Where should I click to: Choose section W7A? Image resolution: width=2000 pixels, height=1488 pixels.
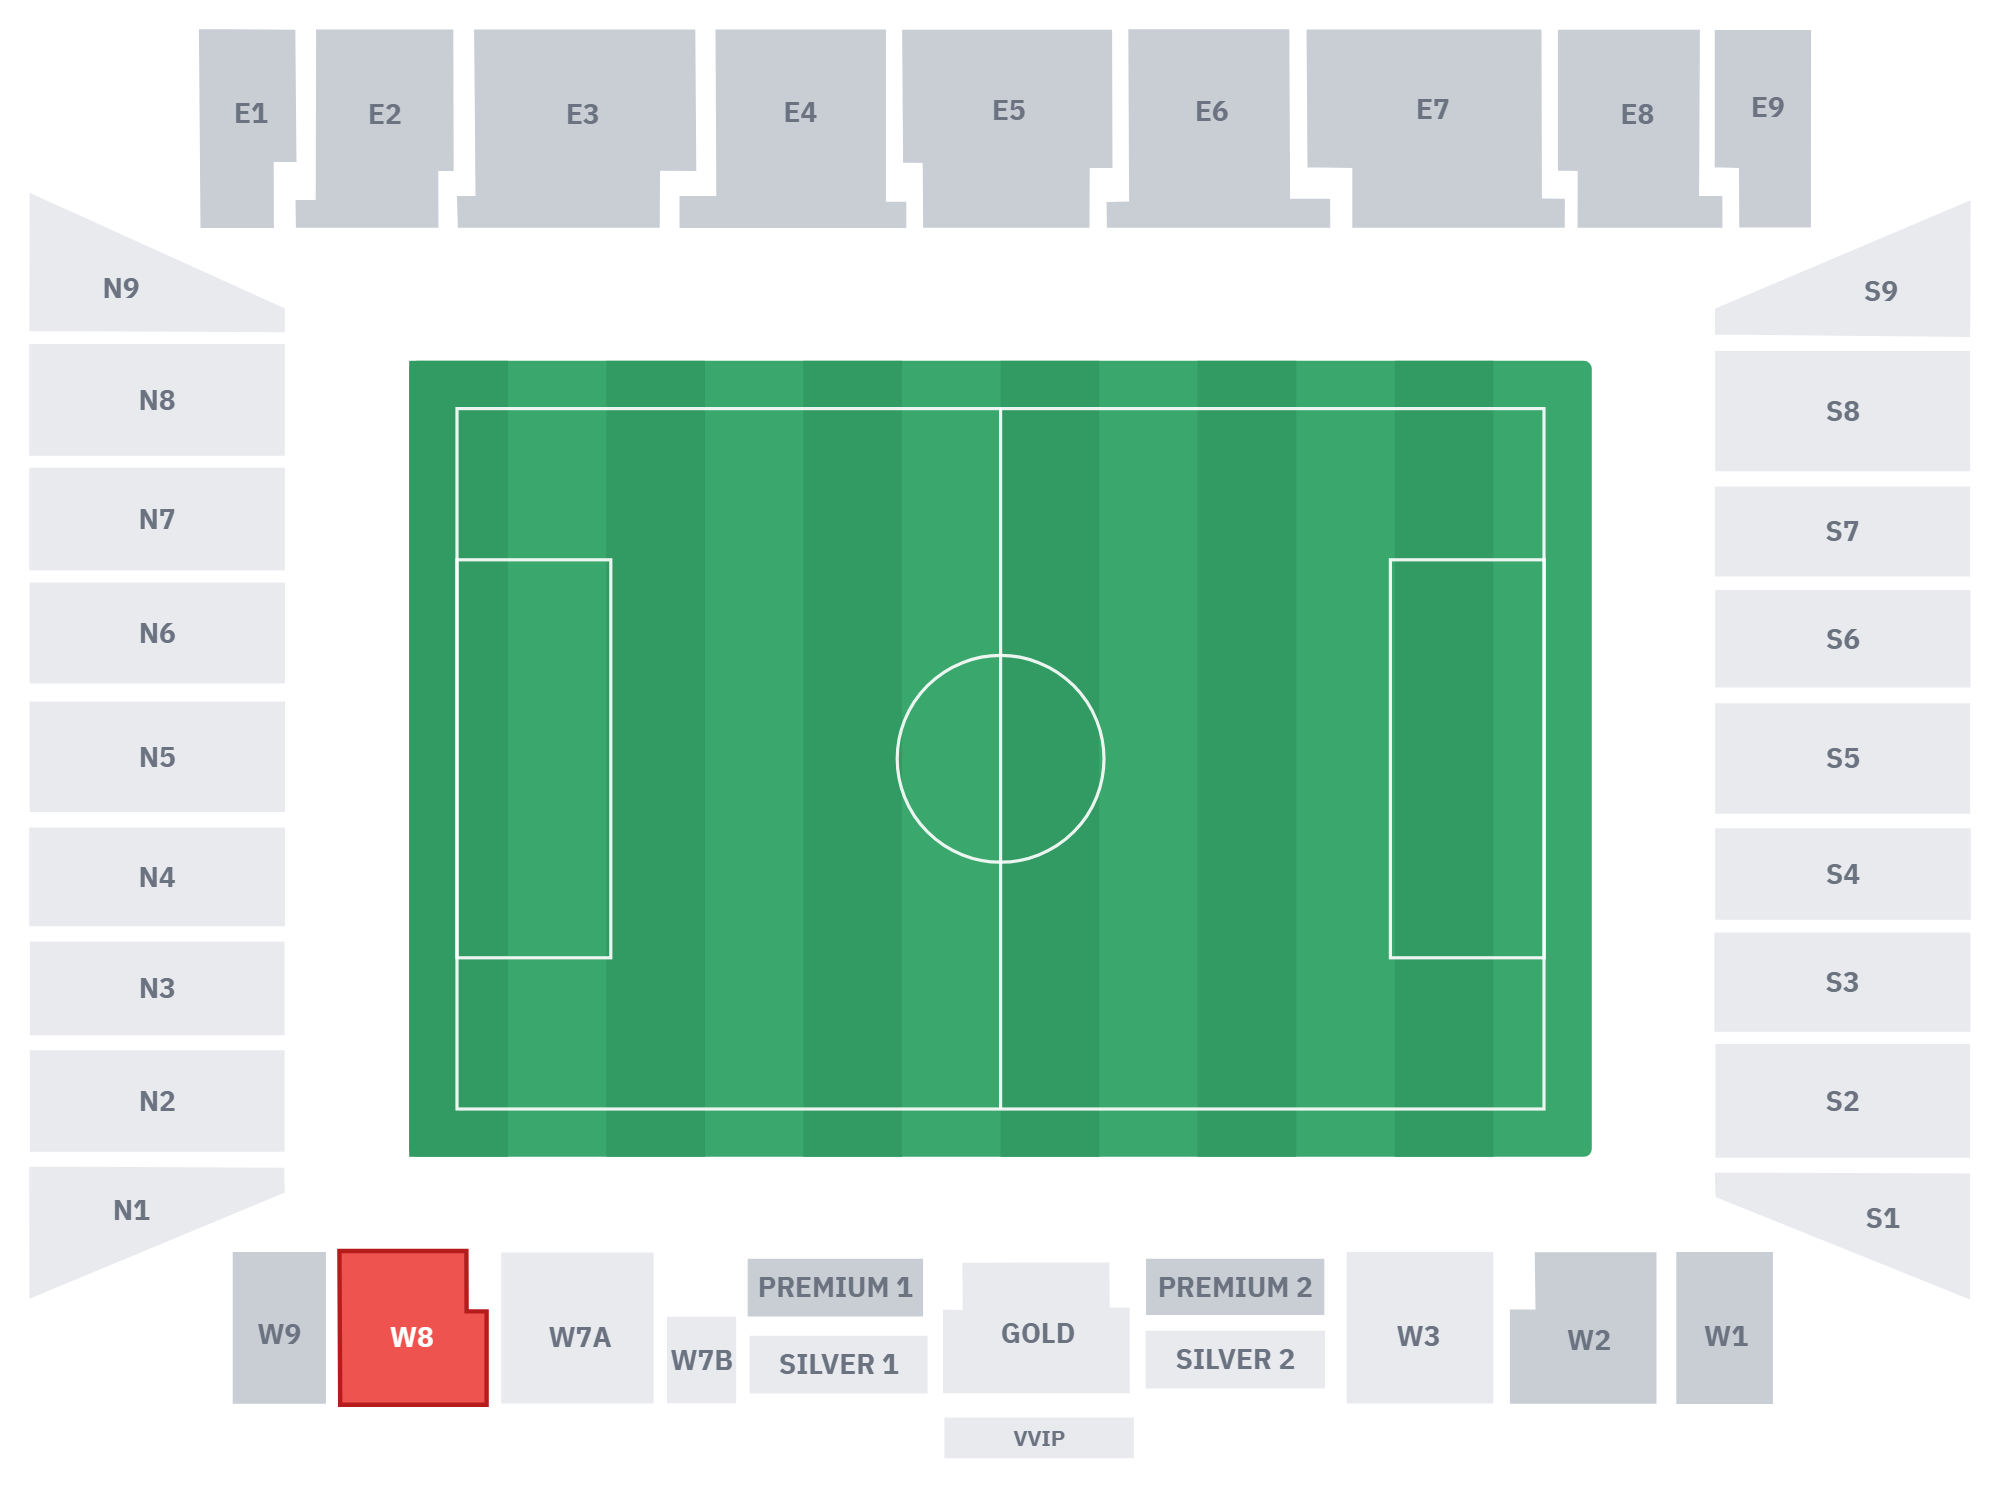click(x=578, y=1328)
